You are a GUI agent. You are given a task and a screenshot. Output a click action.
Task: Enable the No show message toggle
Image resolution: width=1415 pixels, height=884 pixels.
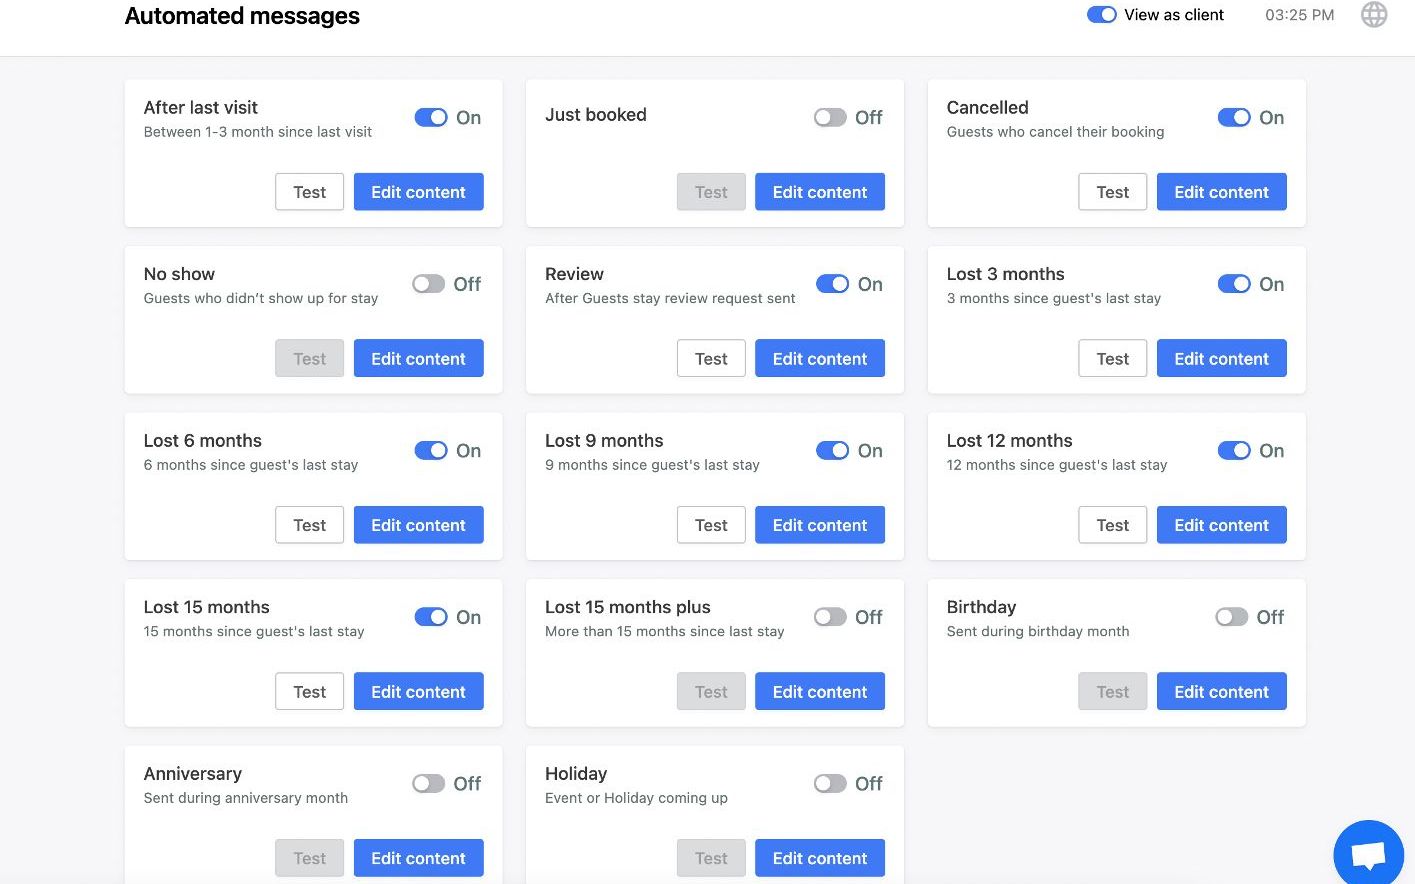tap(429, 284)
